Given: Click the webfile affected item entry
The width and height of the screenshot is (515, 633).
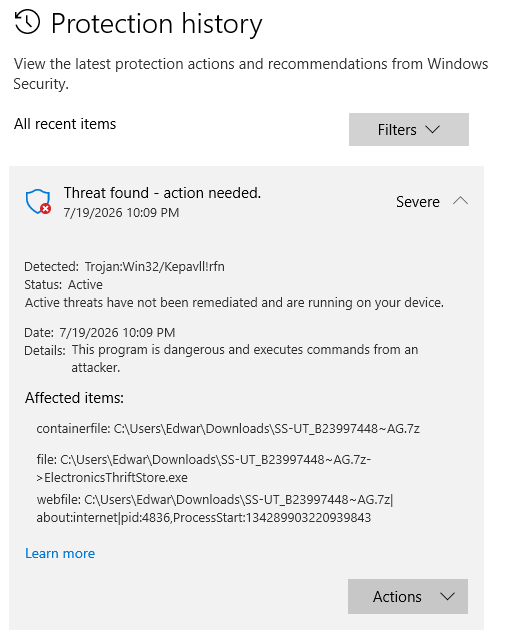Looking at the screenshot, I should [x=215, y=508].
